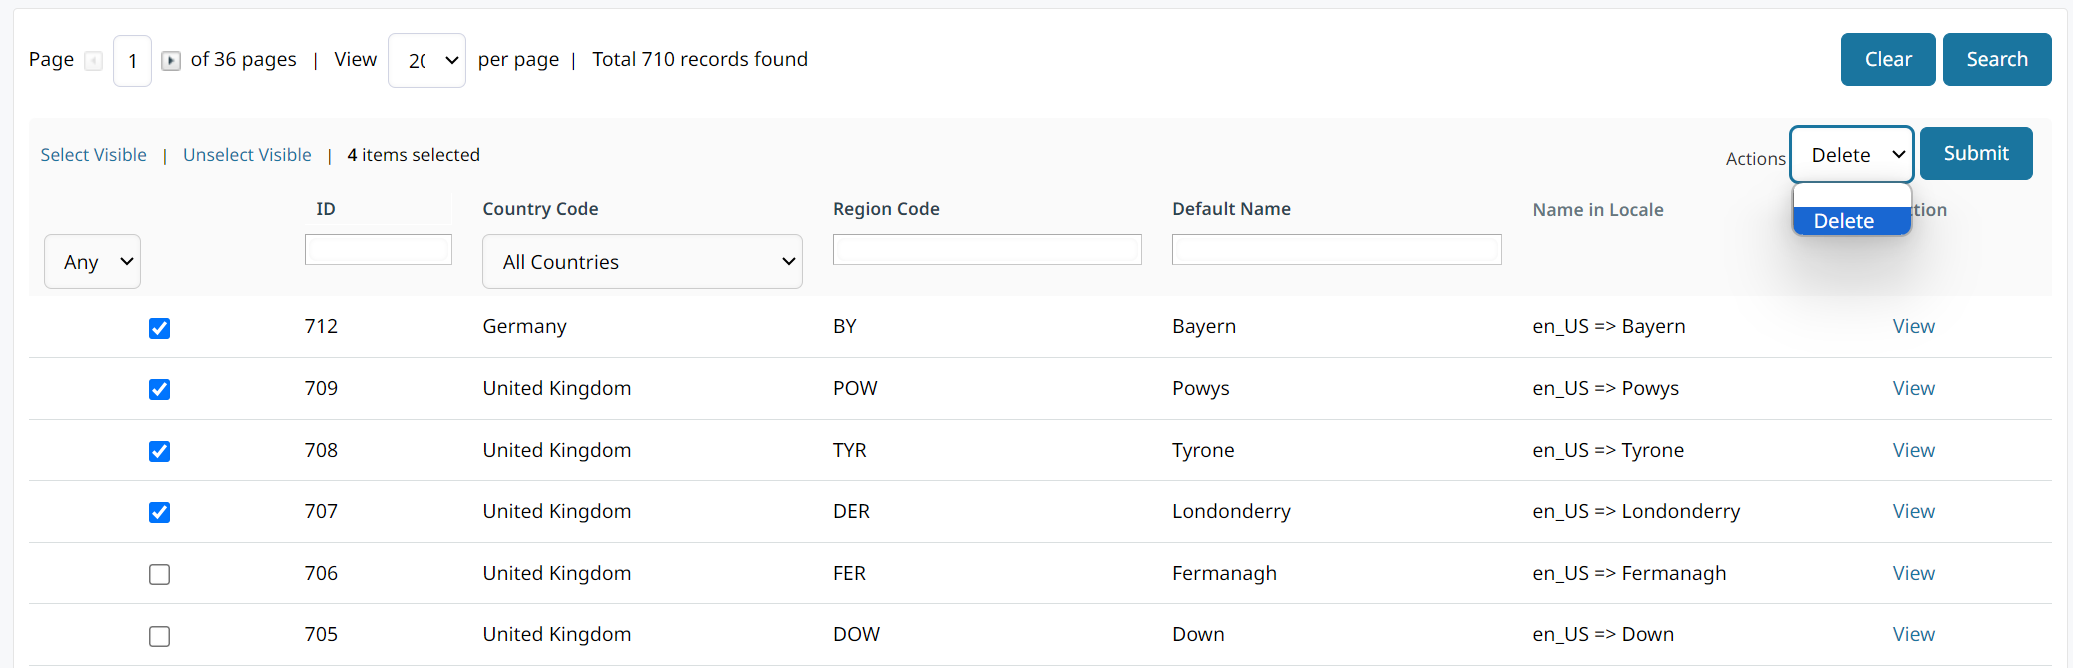Focus the ID filter input

[x=378, y=250]
